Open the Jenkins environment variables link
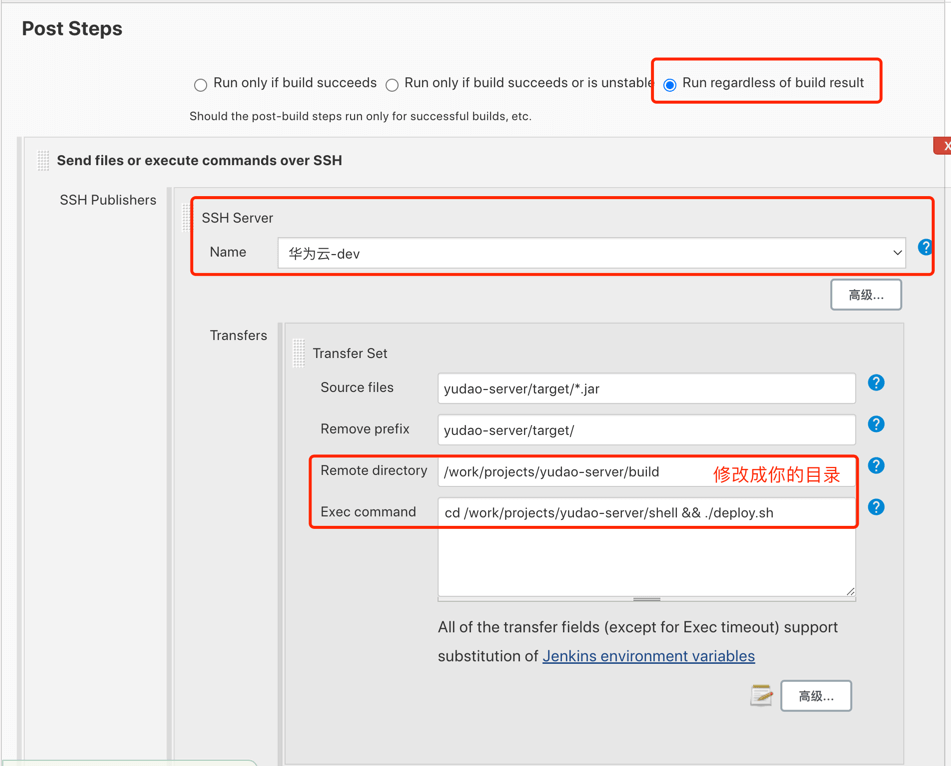Image resolution: width=951 pixels, height=766 pixels. (648, 656)
